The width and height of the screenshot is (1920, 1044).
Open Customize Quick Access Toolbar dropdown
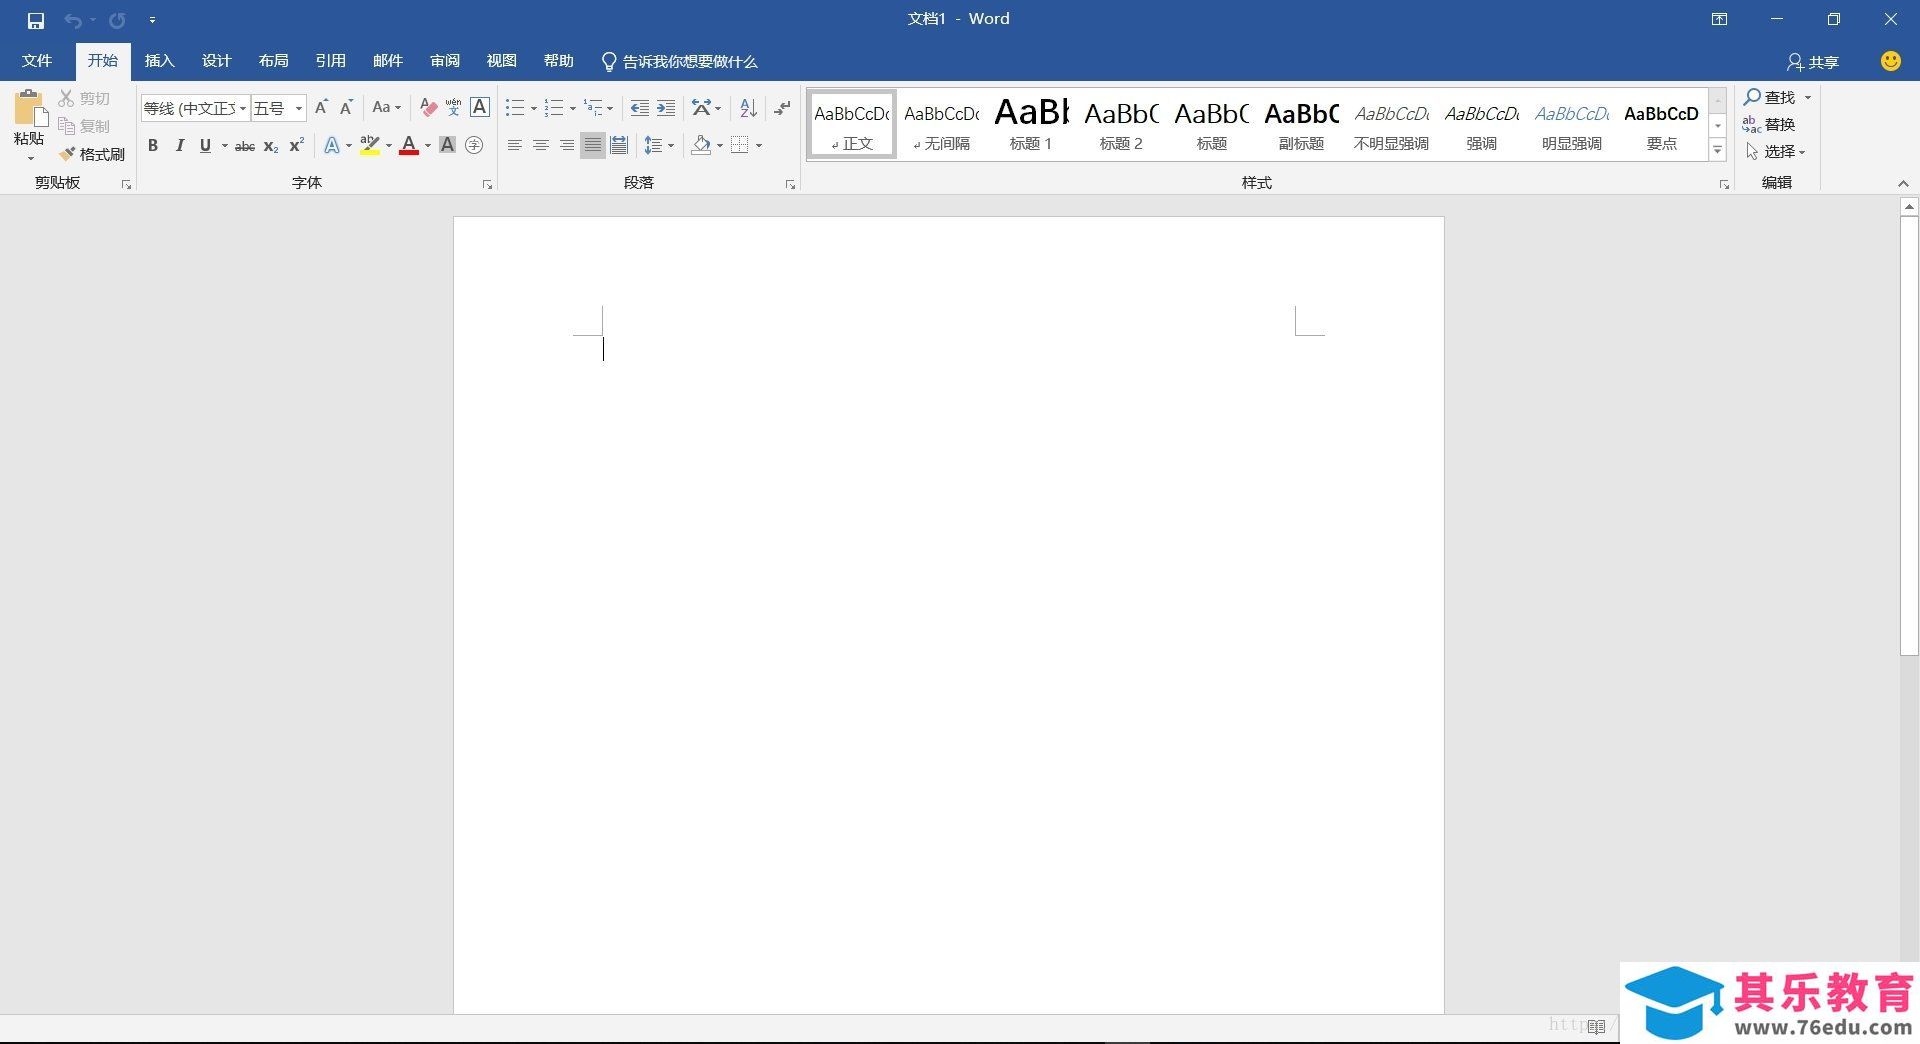152,20
